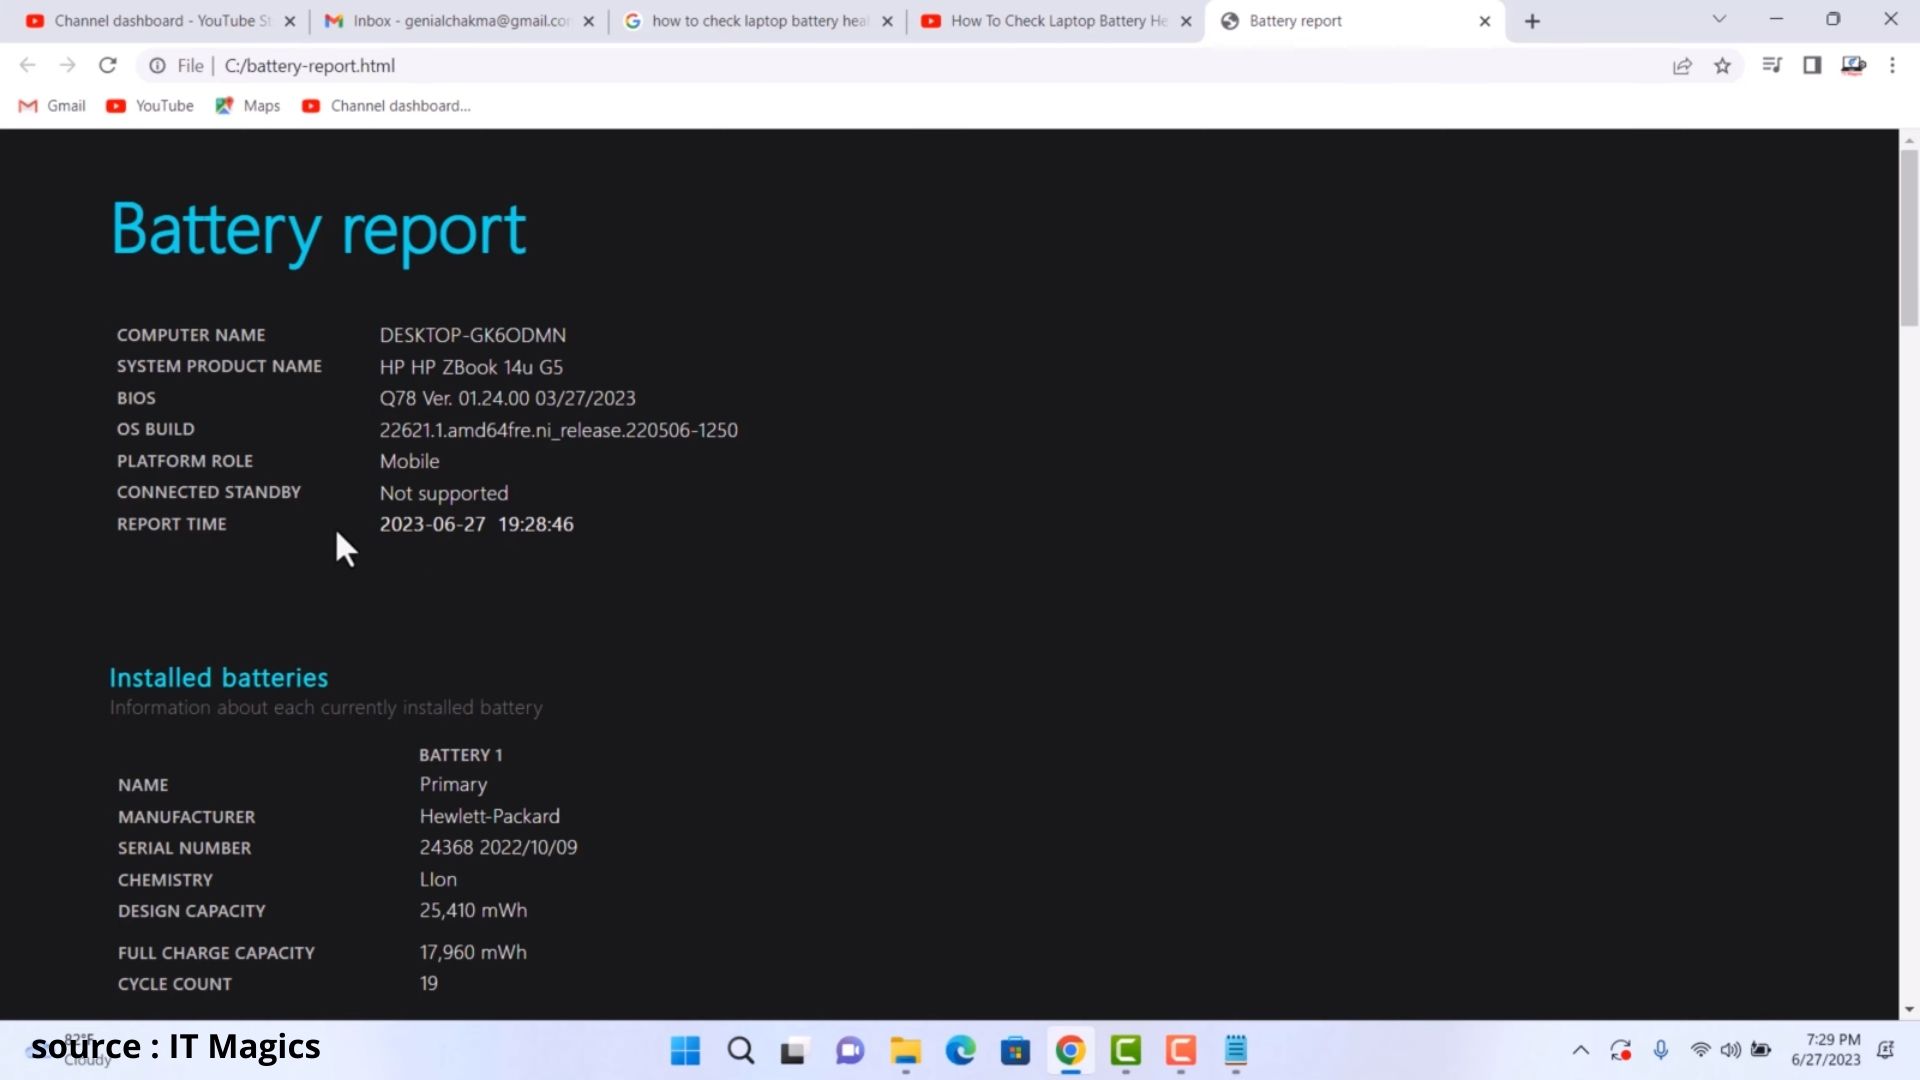Expand the hidden system tray icons chevron
Image resolution: width=1920 pixels, height=1080 pixels.
1581,1051
